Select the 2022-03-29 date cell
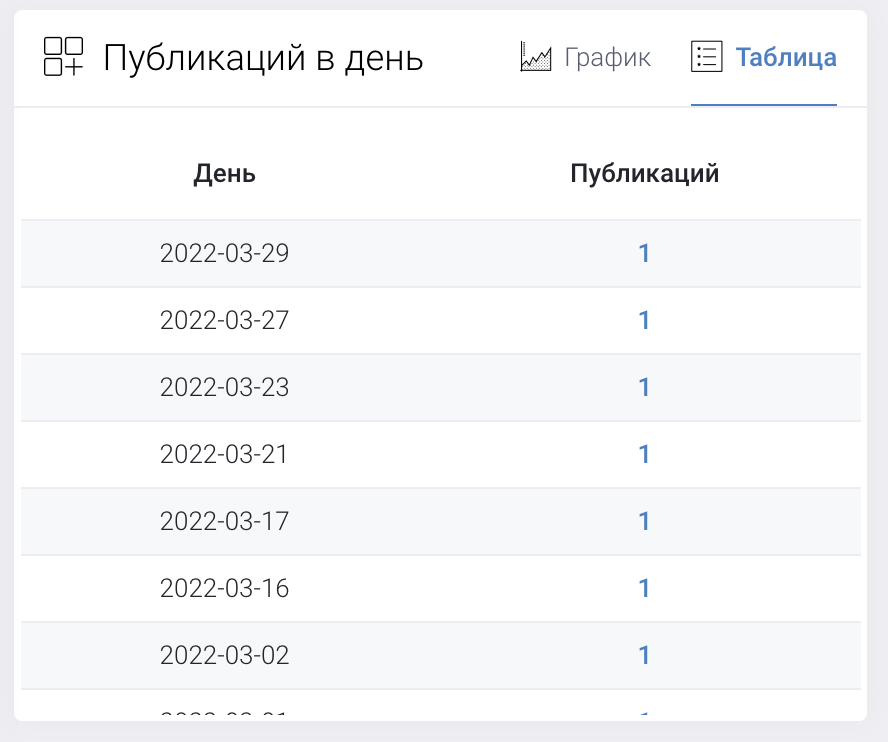 (x=224, y=254)
